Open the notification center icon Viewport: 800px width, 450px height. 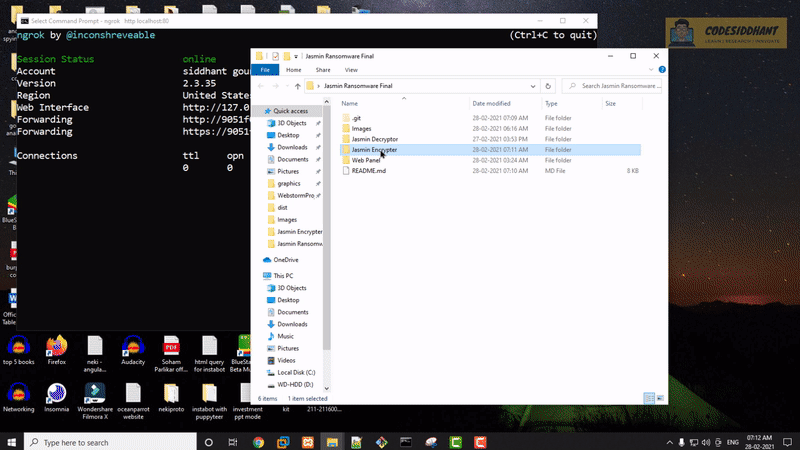[788, 442]
